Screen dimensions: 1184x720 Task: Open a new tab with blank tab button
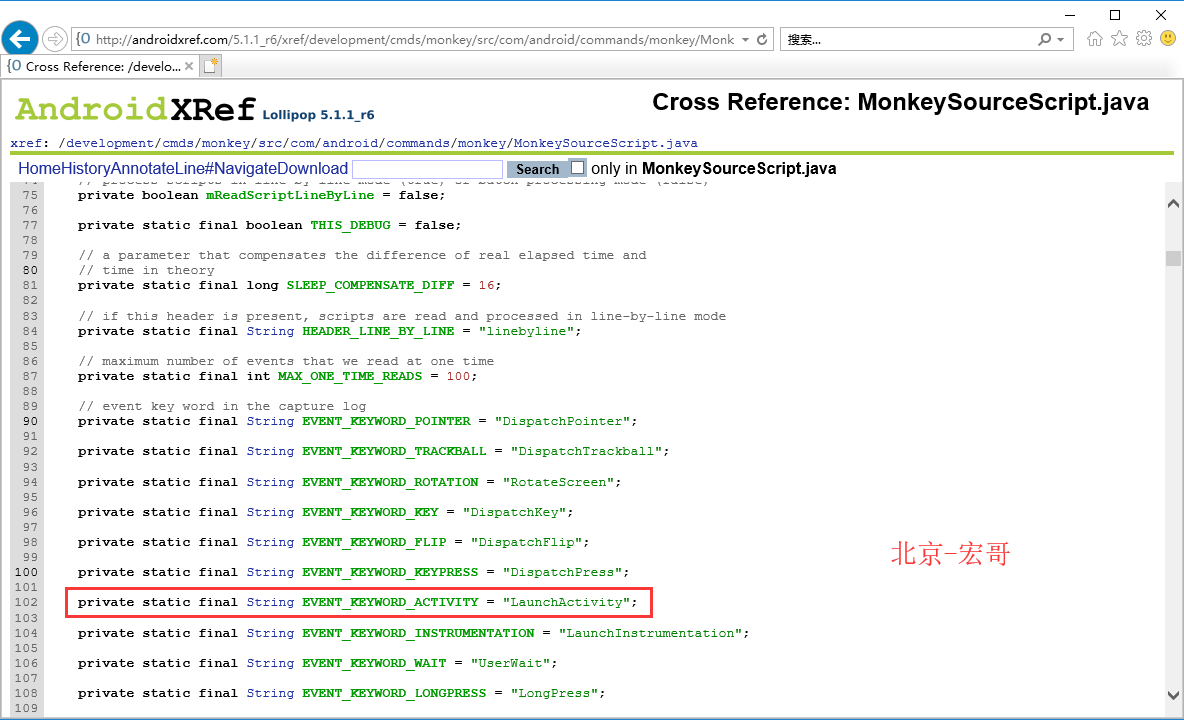[x=211, y=66]
